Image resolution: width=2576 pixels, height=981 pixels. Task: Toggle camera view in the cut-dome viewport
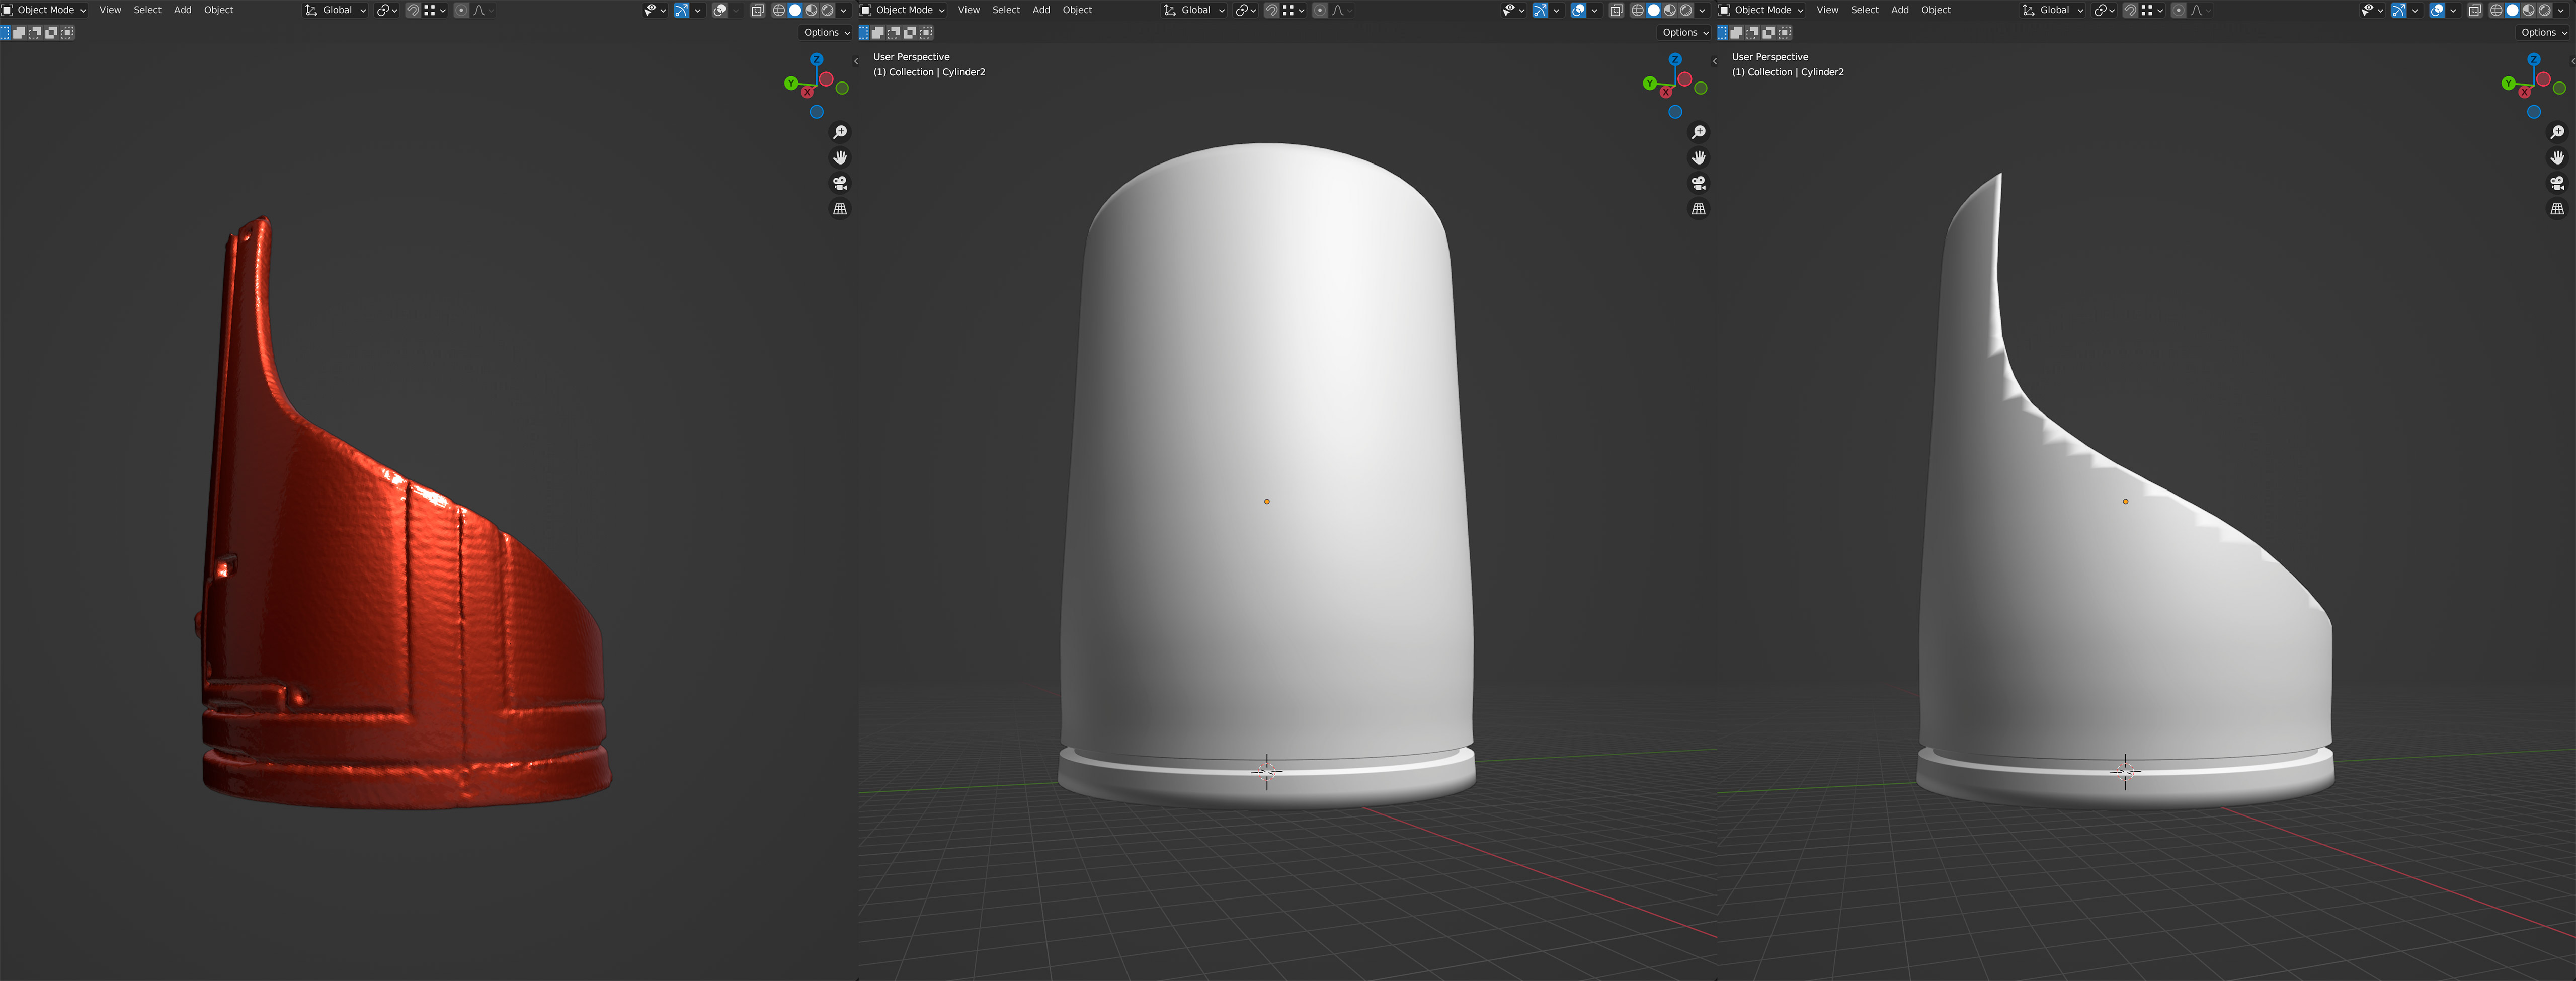click(2557, 183)
